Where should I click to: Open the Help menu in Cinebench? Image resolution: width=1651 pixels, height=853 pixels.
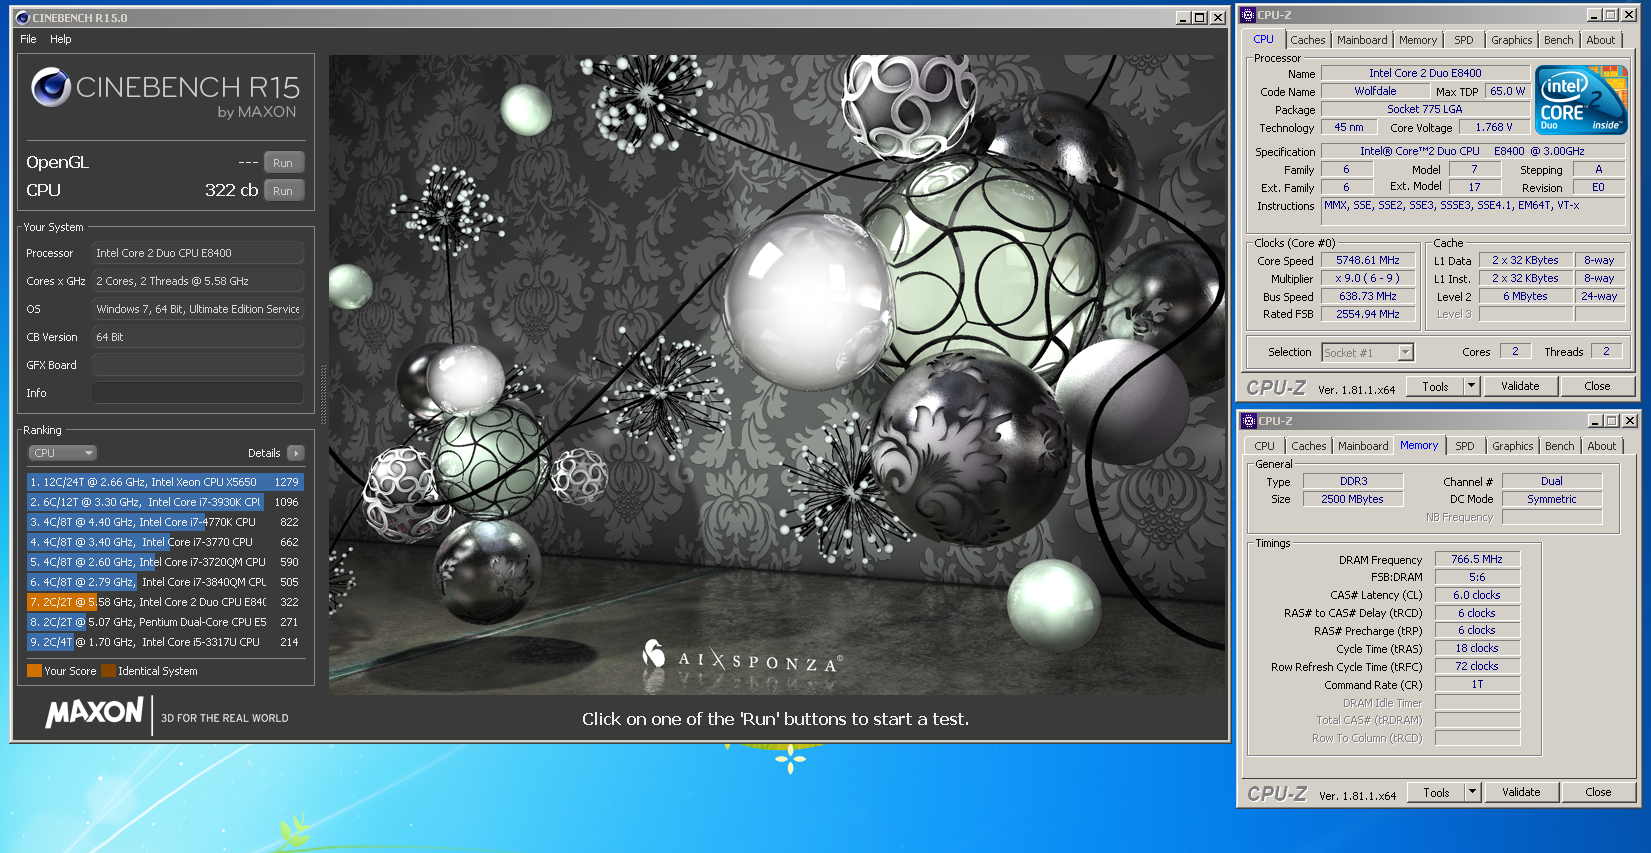coord(61,39)
